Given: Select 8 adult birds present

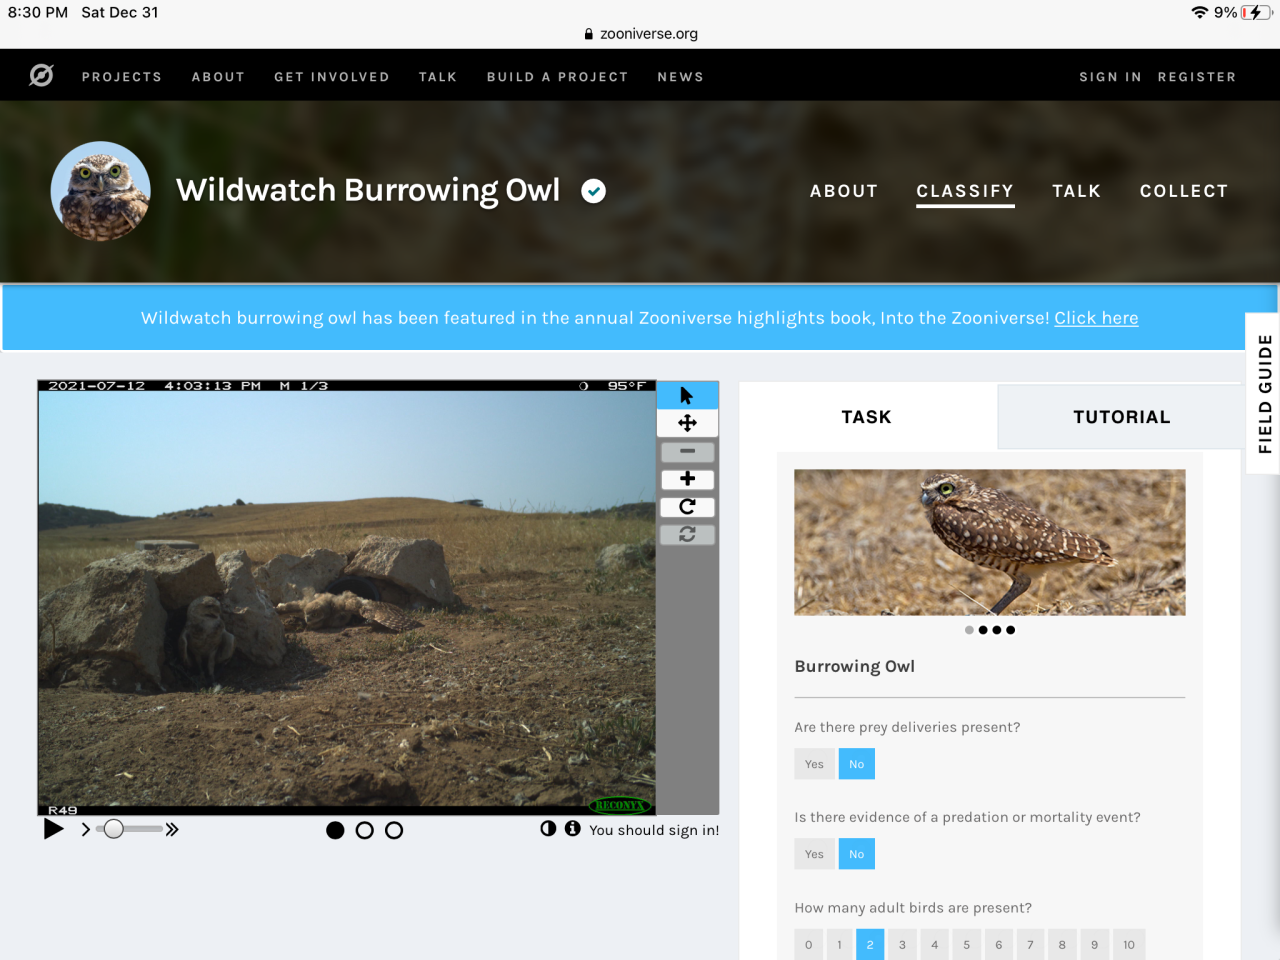Looking at the screenshot, I should point(1062,945).
